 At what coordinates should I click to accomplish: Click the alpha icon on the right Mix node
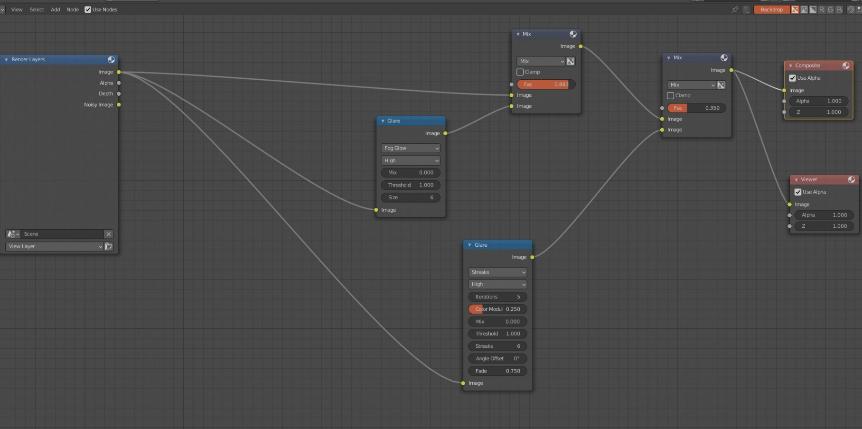pyautogui.click(x=720, y=85)
